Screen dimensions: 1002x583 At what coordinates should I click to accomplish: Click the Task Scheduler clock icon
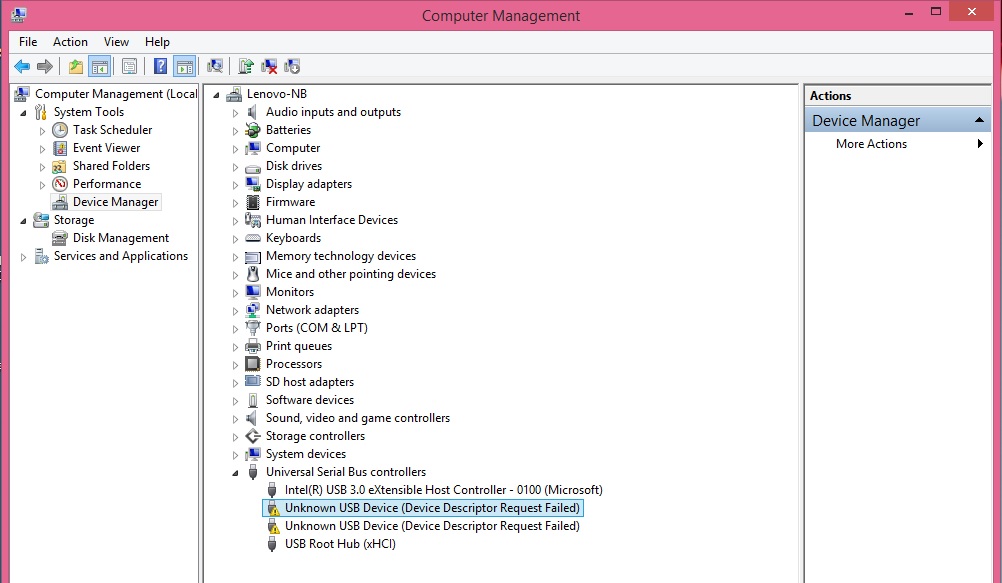(x=59, y=130)
